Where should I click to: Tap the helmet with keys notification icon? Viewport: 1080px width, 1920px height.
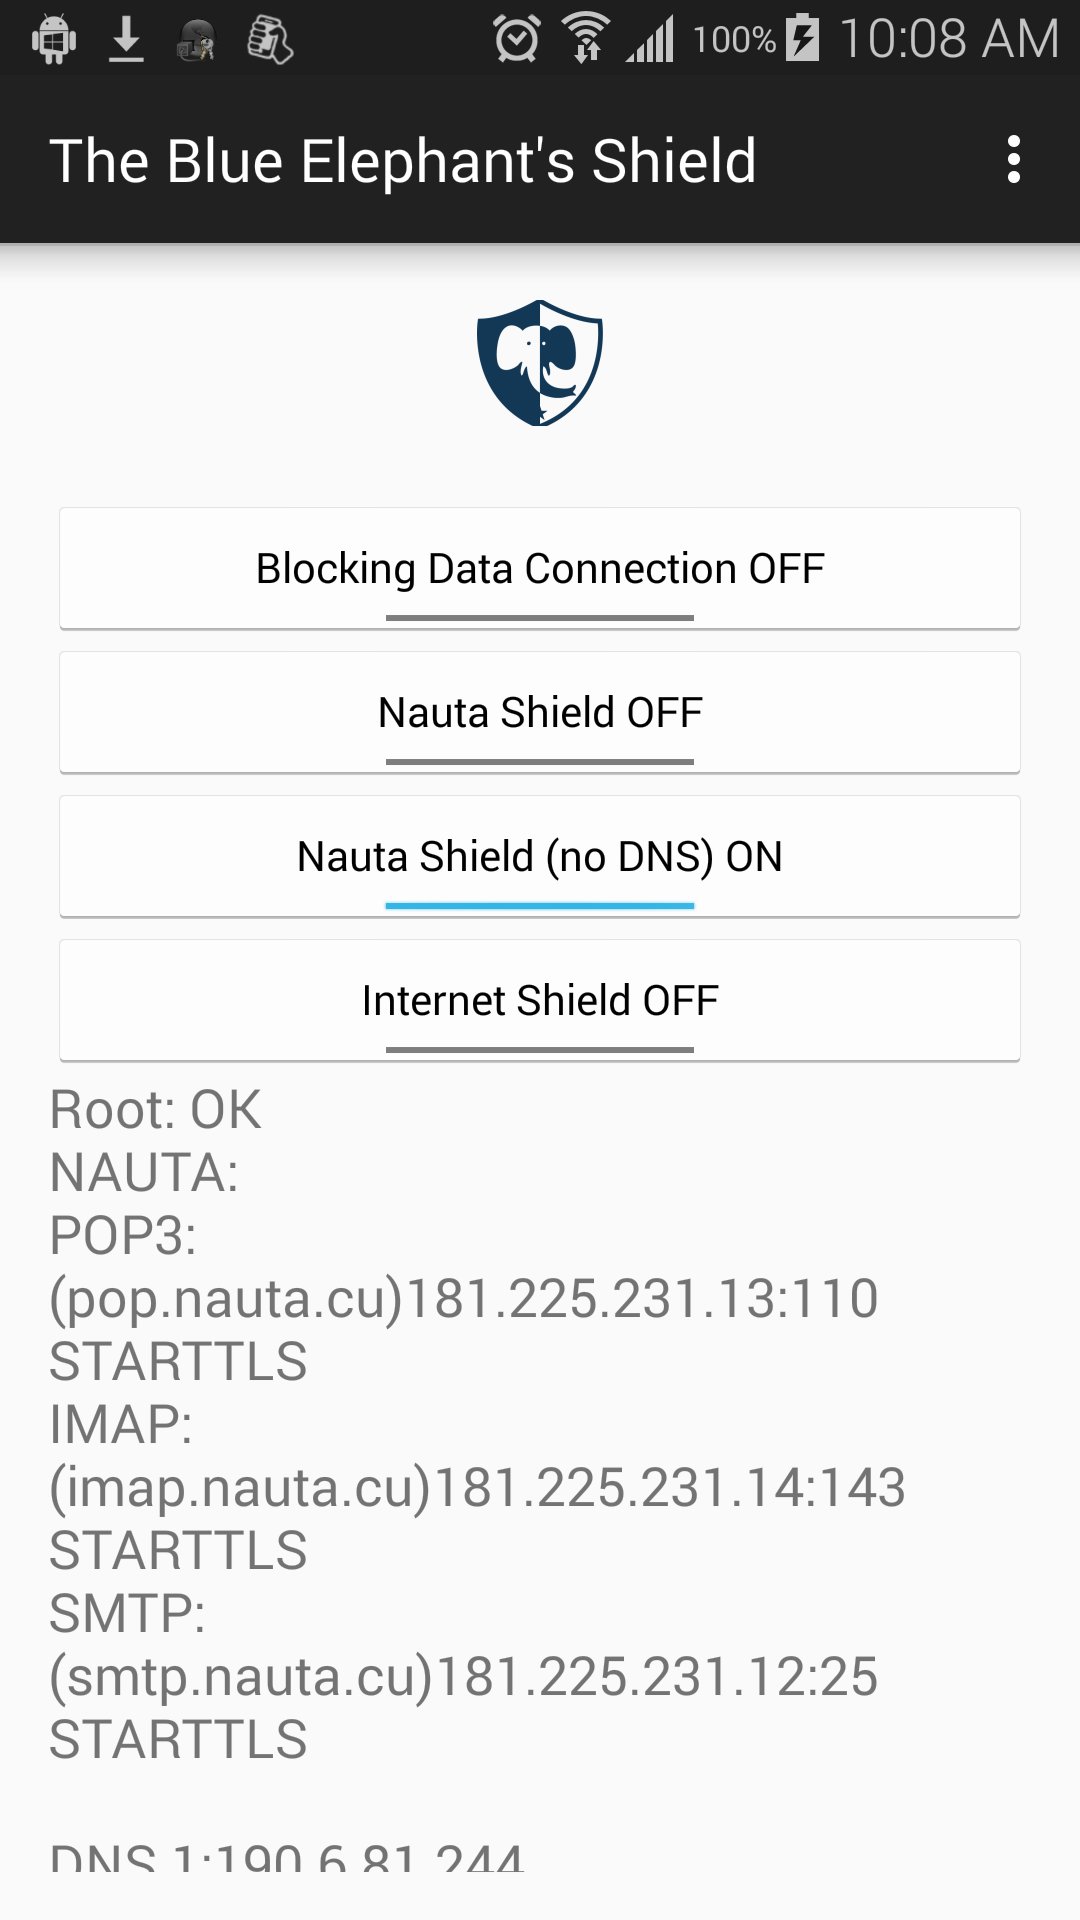pos(196,41)
